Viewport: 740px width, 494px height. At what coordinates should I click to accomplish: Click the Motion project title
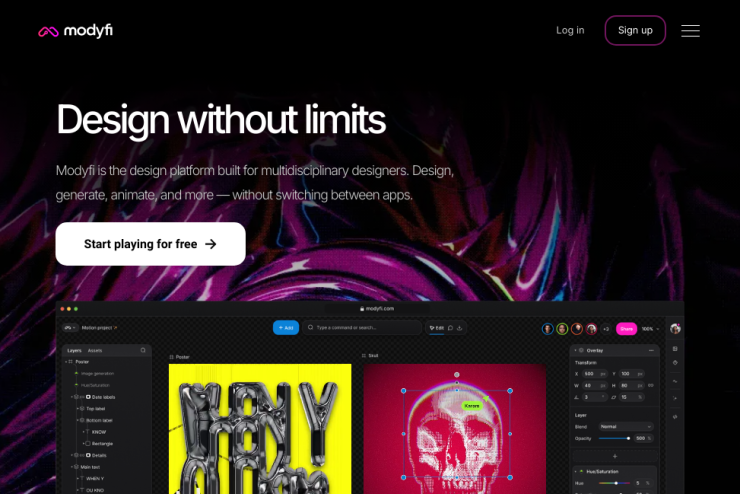click(x=99, y=327)
